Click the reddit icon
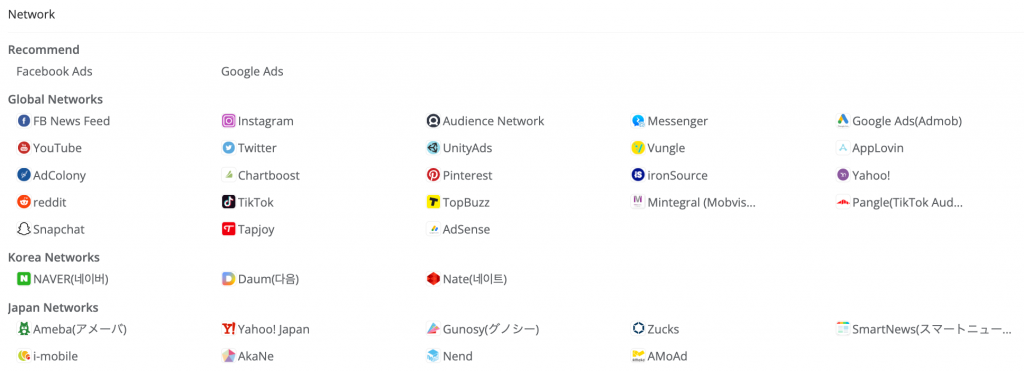The width and height of the screenshot is (1024, 371). (x=24, y=202)
